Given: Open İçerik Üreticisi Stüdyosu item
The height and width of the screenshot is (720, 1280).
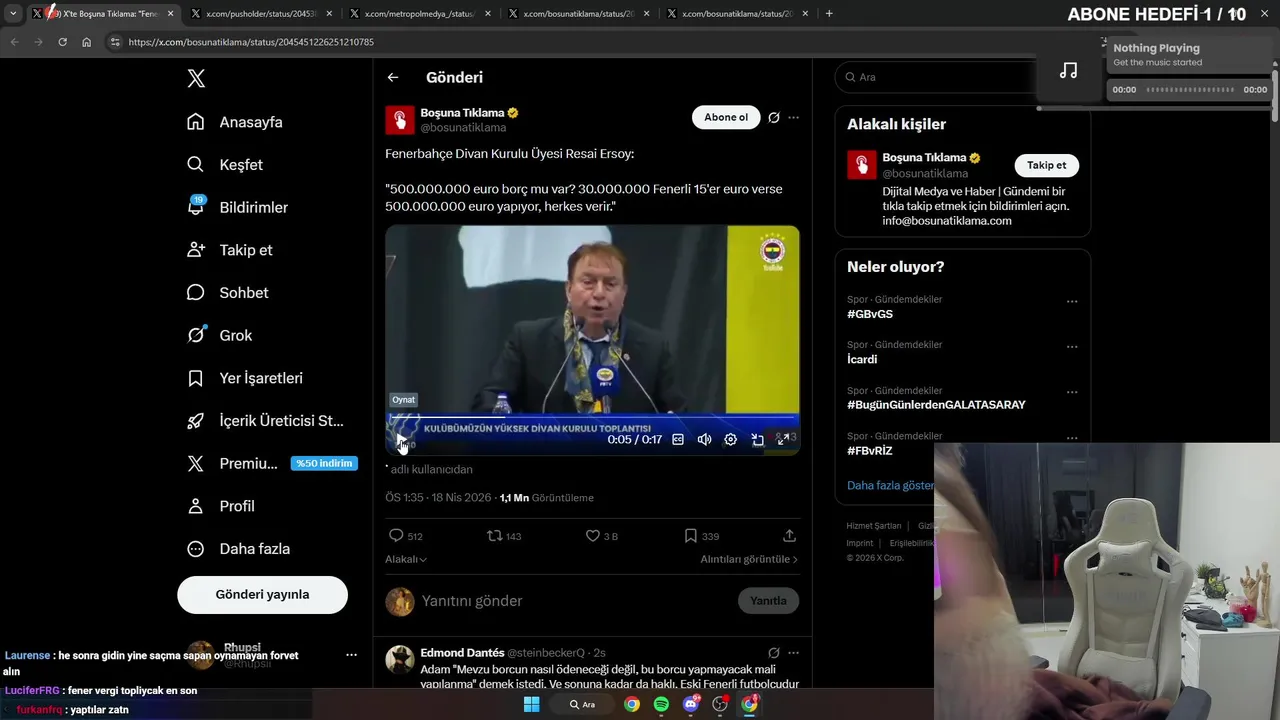Looking at the screenshot, I should [x=266, y=421].
